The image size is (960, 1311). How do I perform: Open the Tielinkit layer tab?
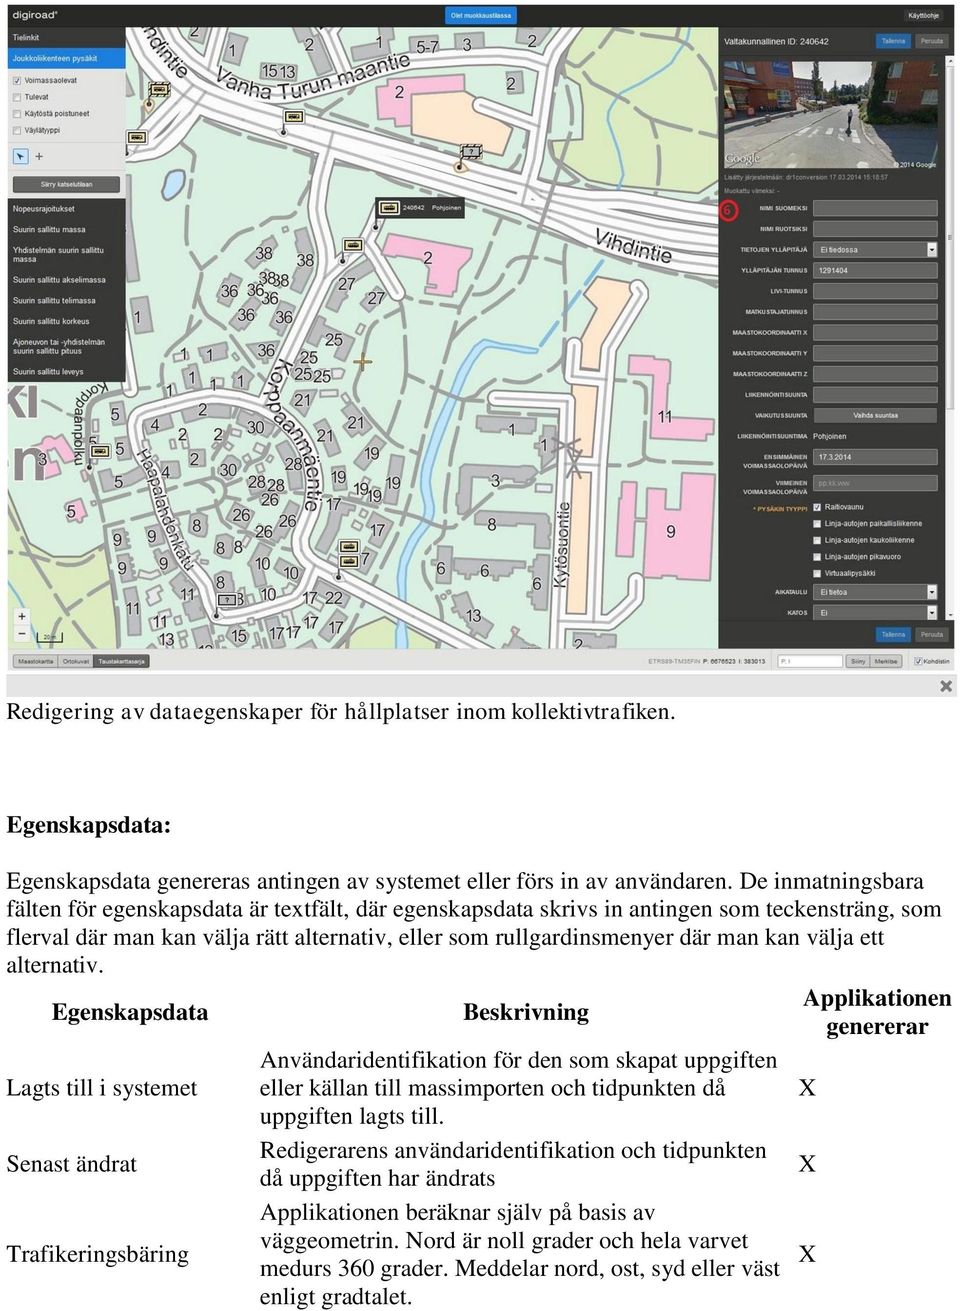point(66,38)
